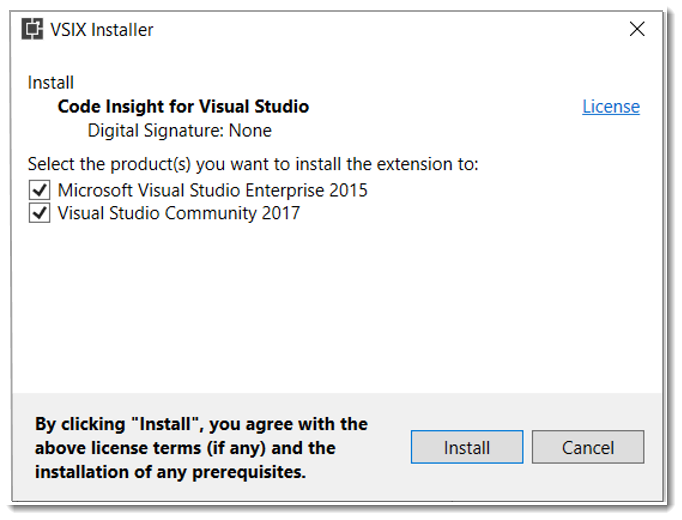Select the Code Insight for Visual Studio name
This screenshot has height=520, width=682.
pyautogui.click(x=183, y=107)
